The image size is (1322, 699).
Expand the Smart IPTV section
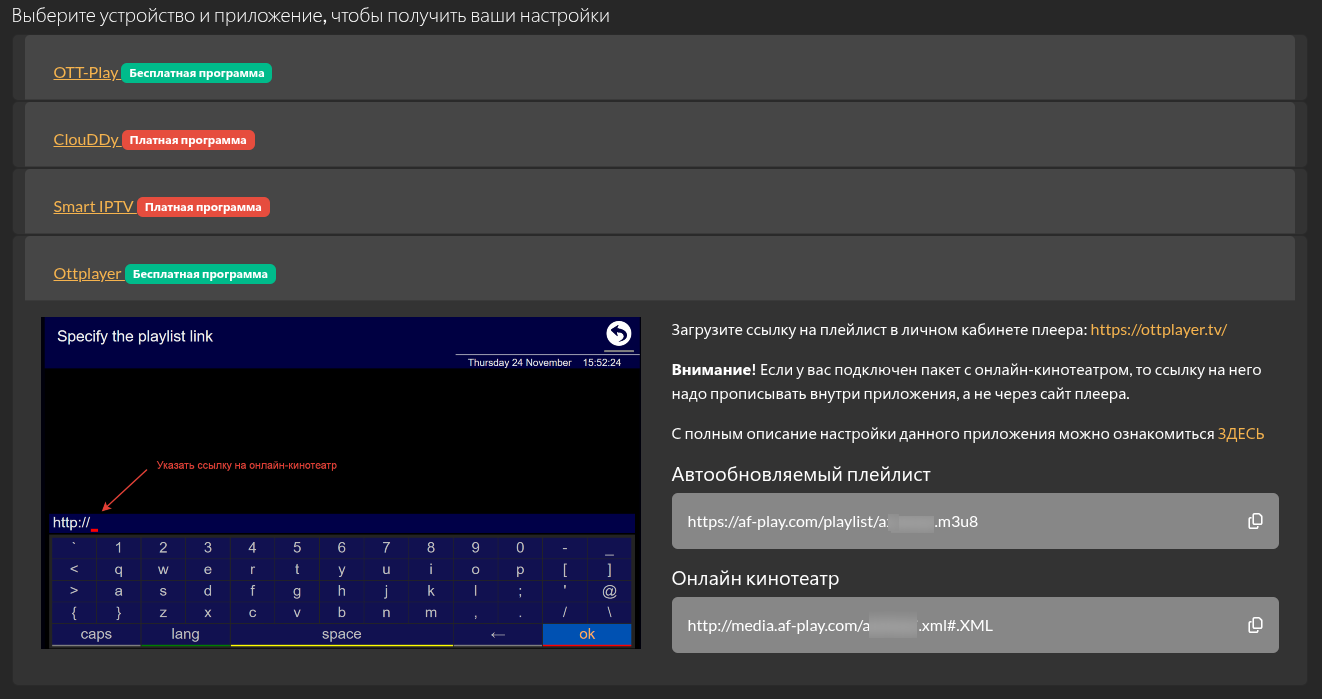(93, 207)
